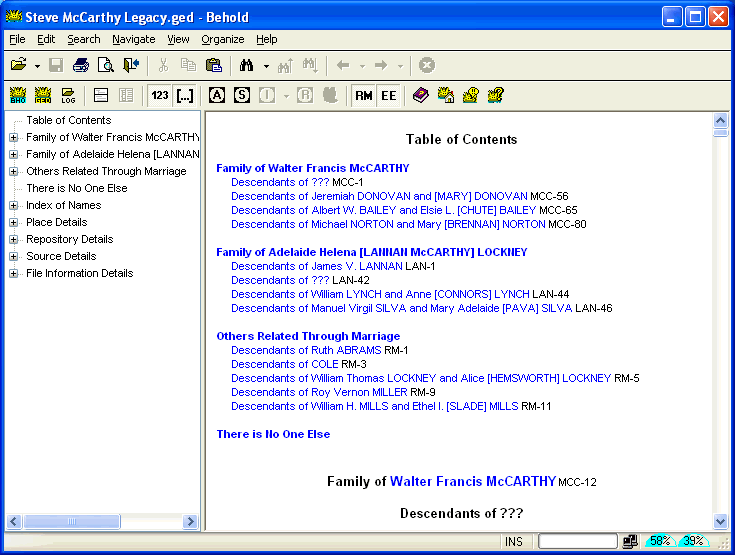Image resolution: width=735 pixels, height=555 pixels.
Task: Toggle the EE reference button
Action: [x=389, y=96]
